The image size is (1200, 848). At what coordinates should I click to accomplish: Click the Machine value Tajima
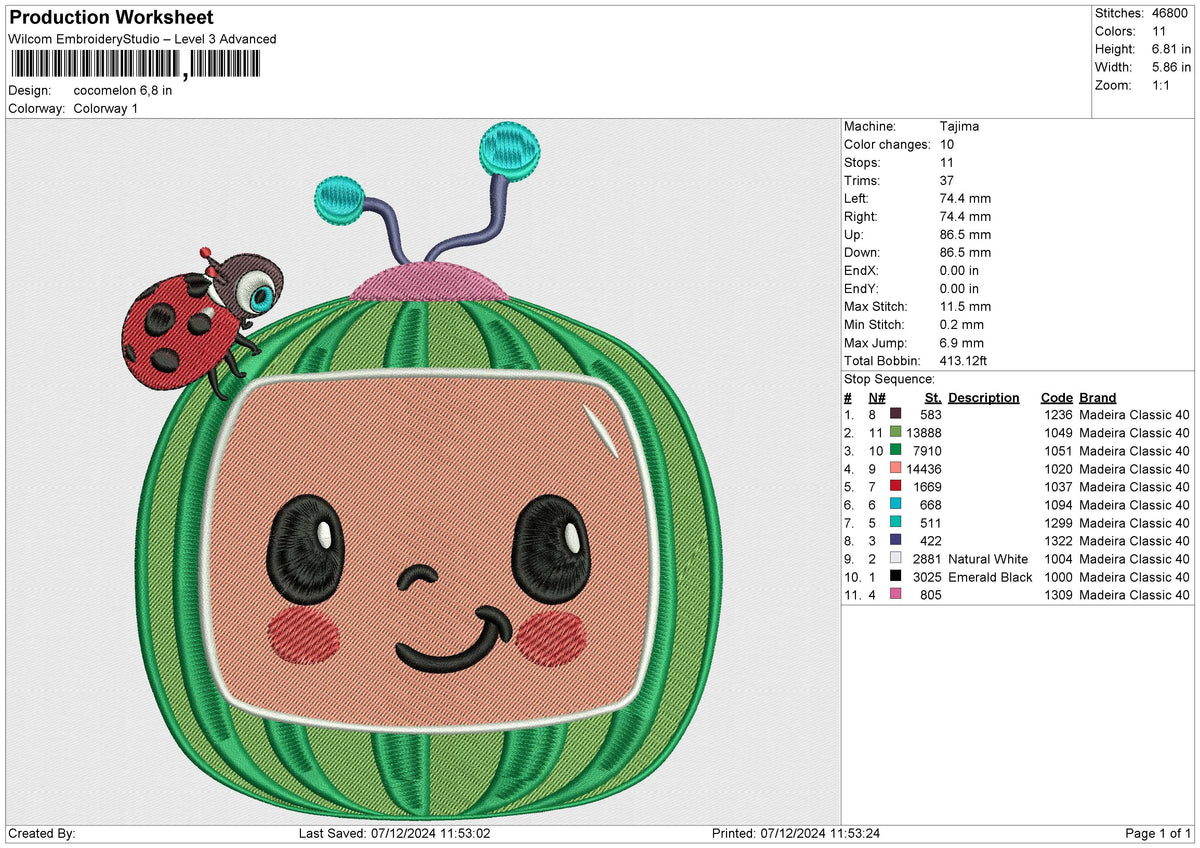pos(960,126)
